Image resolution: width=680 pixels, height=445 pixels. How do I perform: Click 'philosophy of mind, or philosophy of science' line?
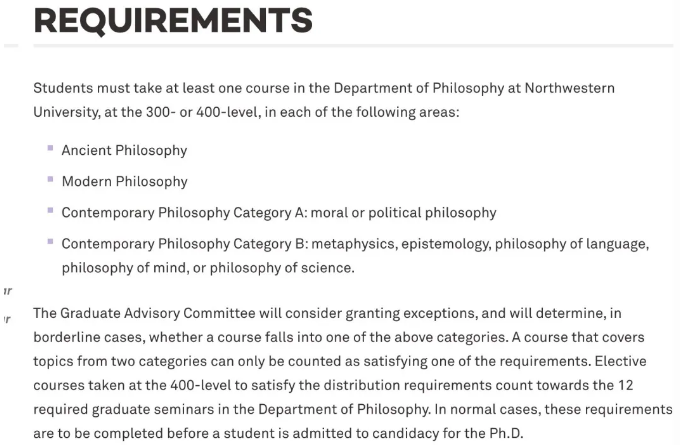pos(207,267)
